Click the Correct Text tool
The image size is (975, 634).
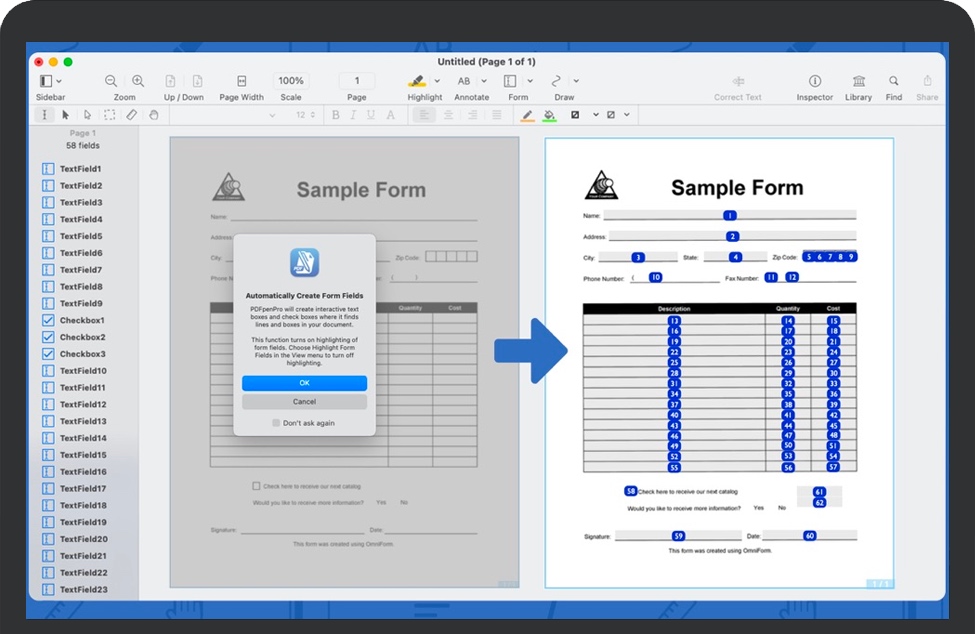(738, 81)
